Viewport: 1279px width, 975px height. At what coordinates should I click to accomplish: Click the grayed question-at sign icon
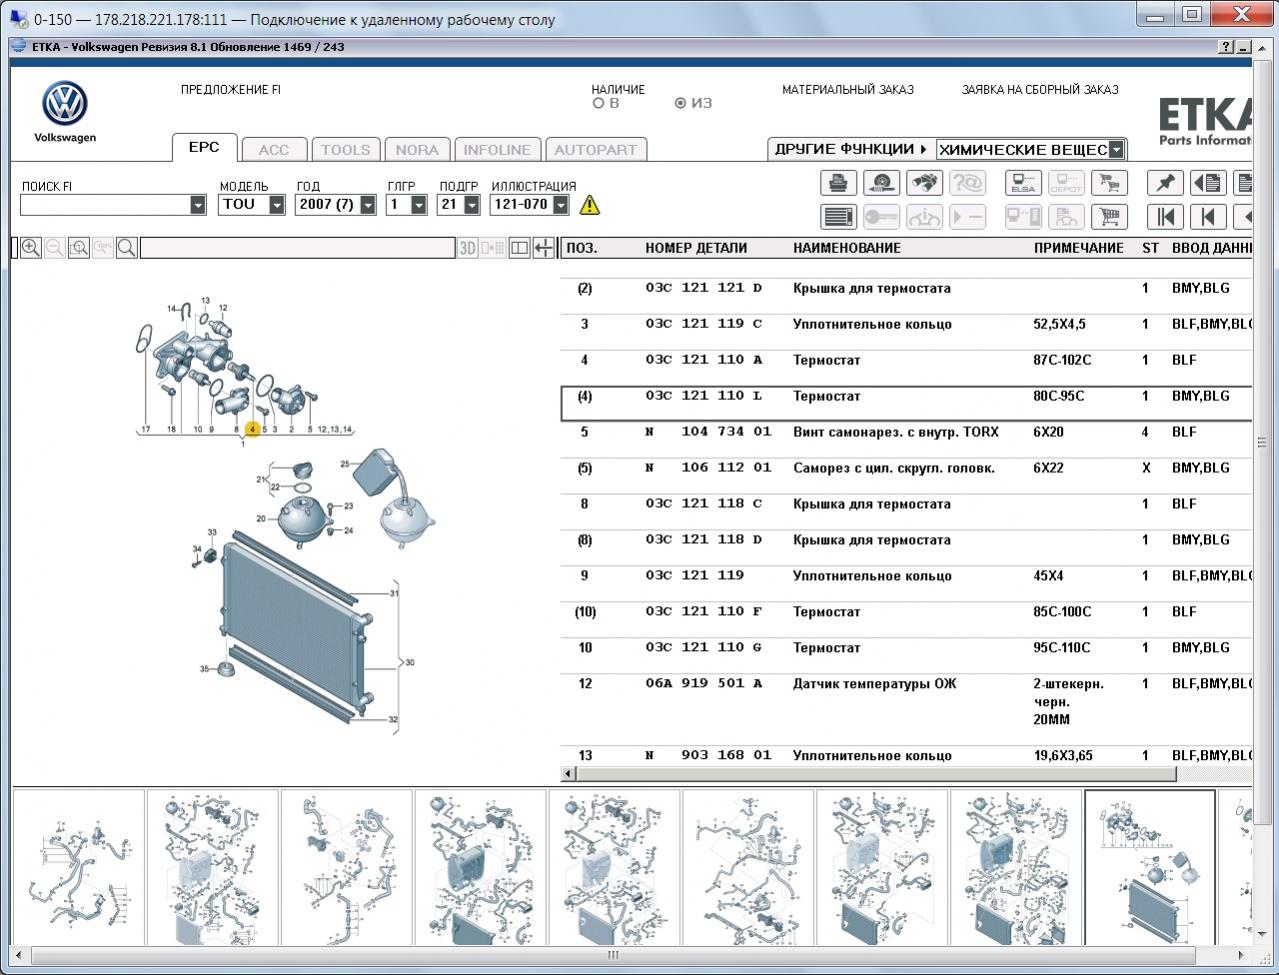click(967, 183)
